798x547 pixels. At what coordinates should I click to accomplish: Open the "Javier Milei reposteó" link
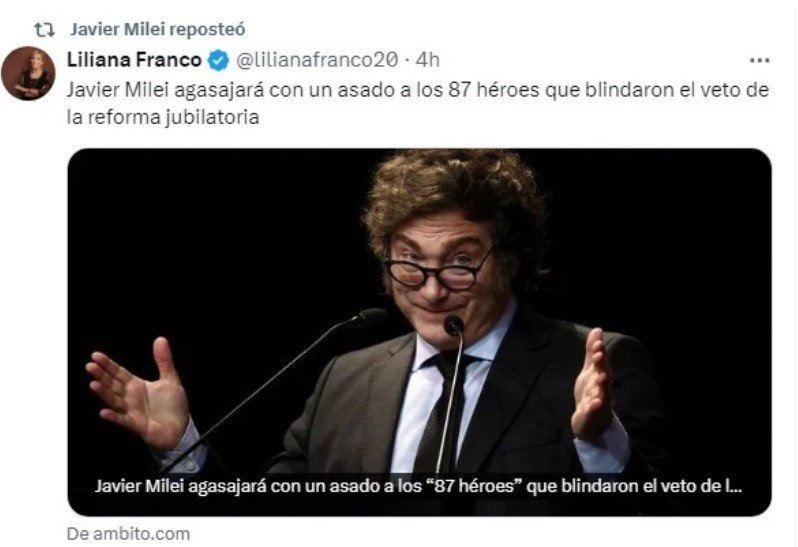click(x=158, y=30)
